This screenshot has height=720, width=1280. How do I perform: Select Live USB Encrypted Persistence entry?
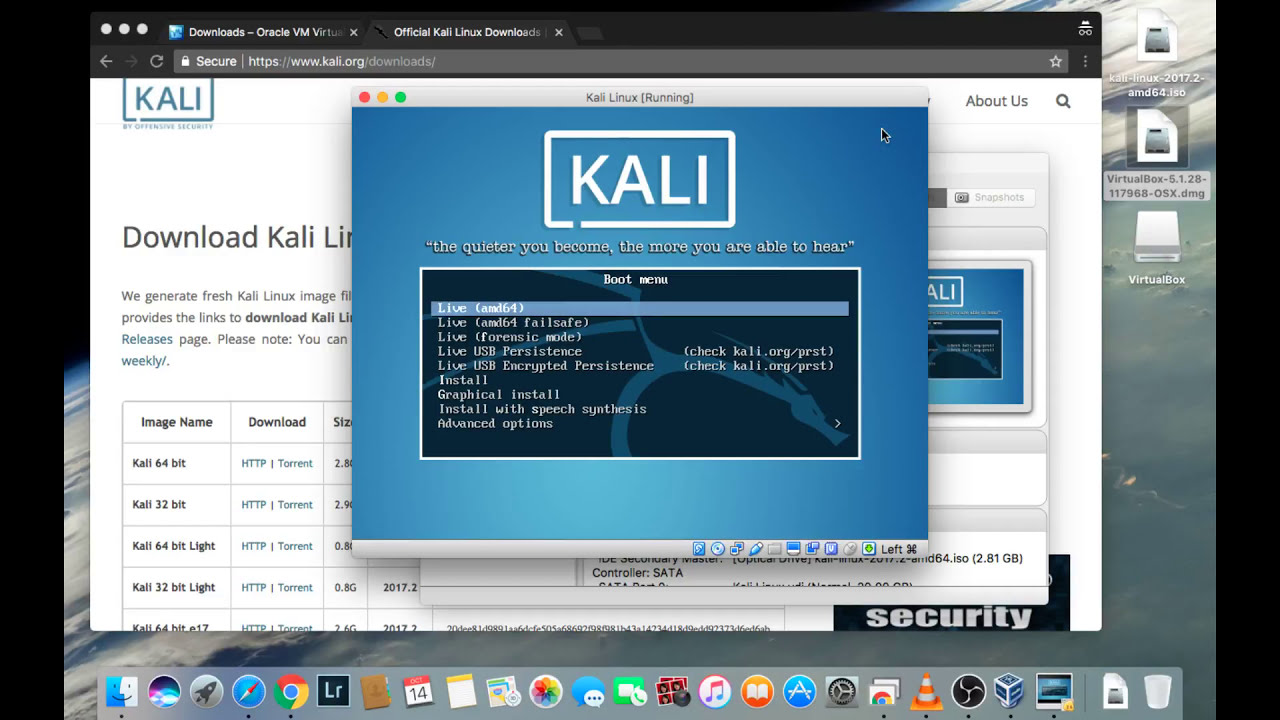(x=640, y=366)
